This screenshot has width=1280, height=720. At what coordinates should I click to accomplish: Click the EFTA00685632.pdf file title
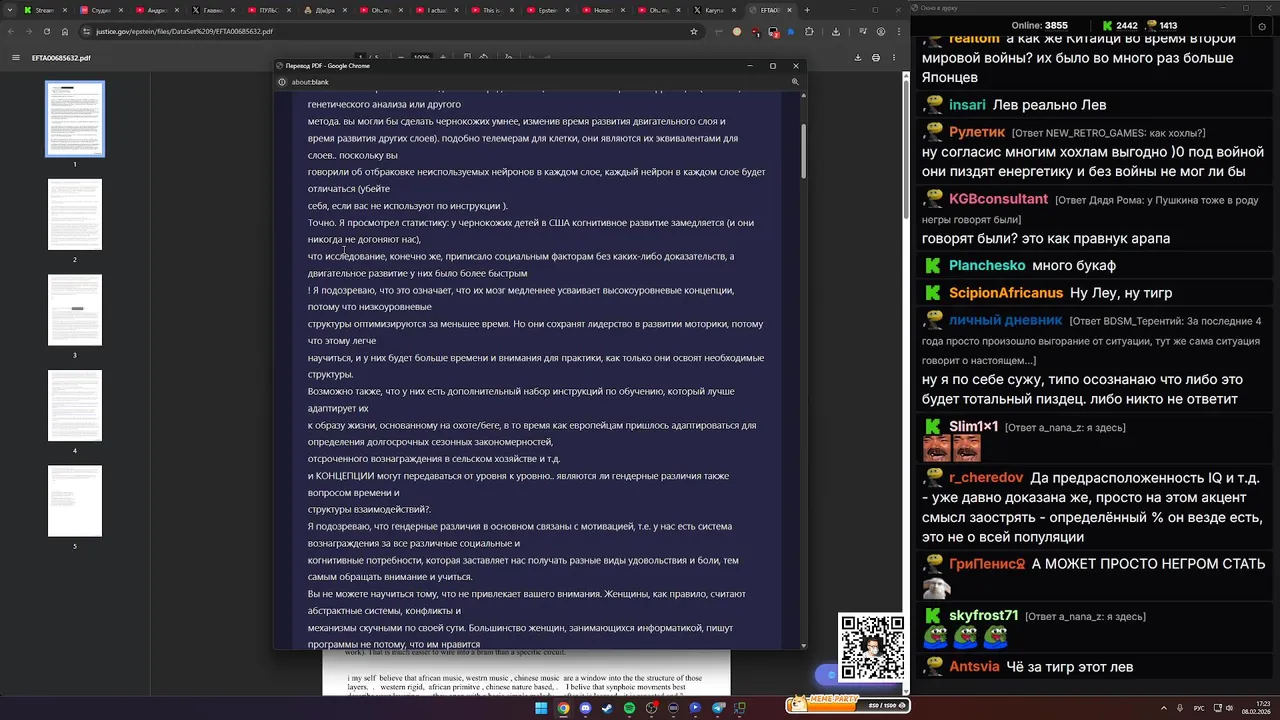pyautogui.click(x=61, y=58)
